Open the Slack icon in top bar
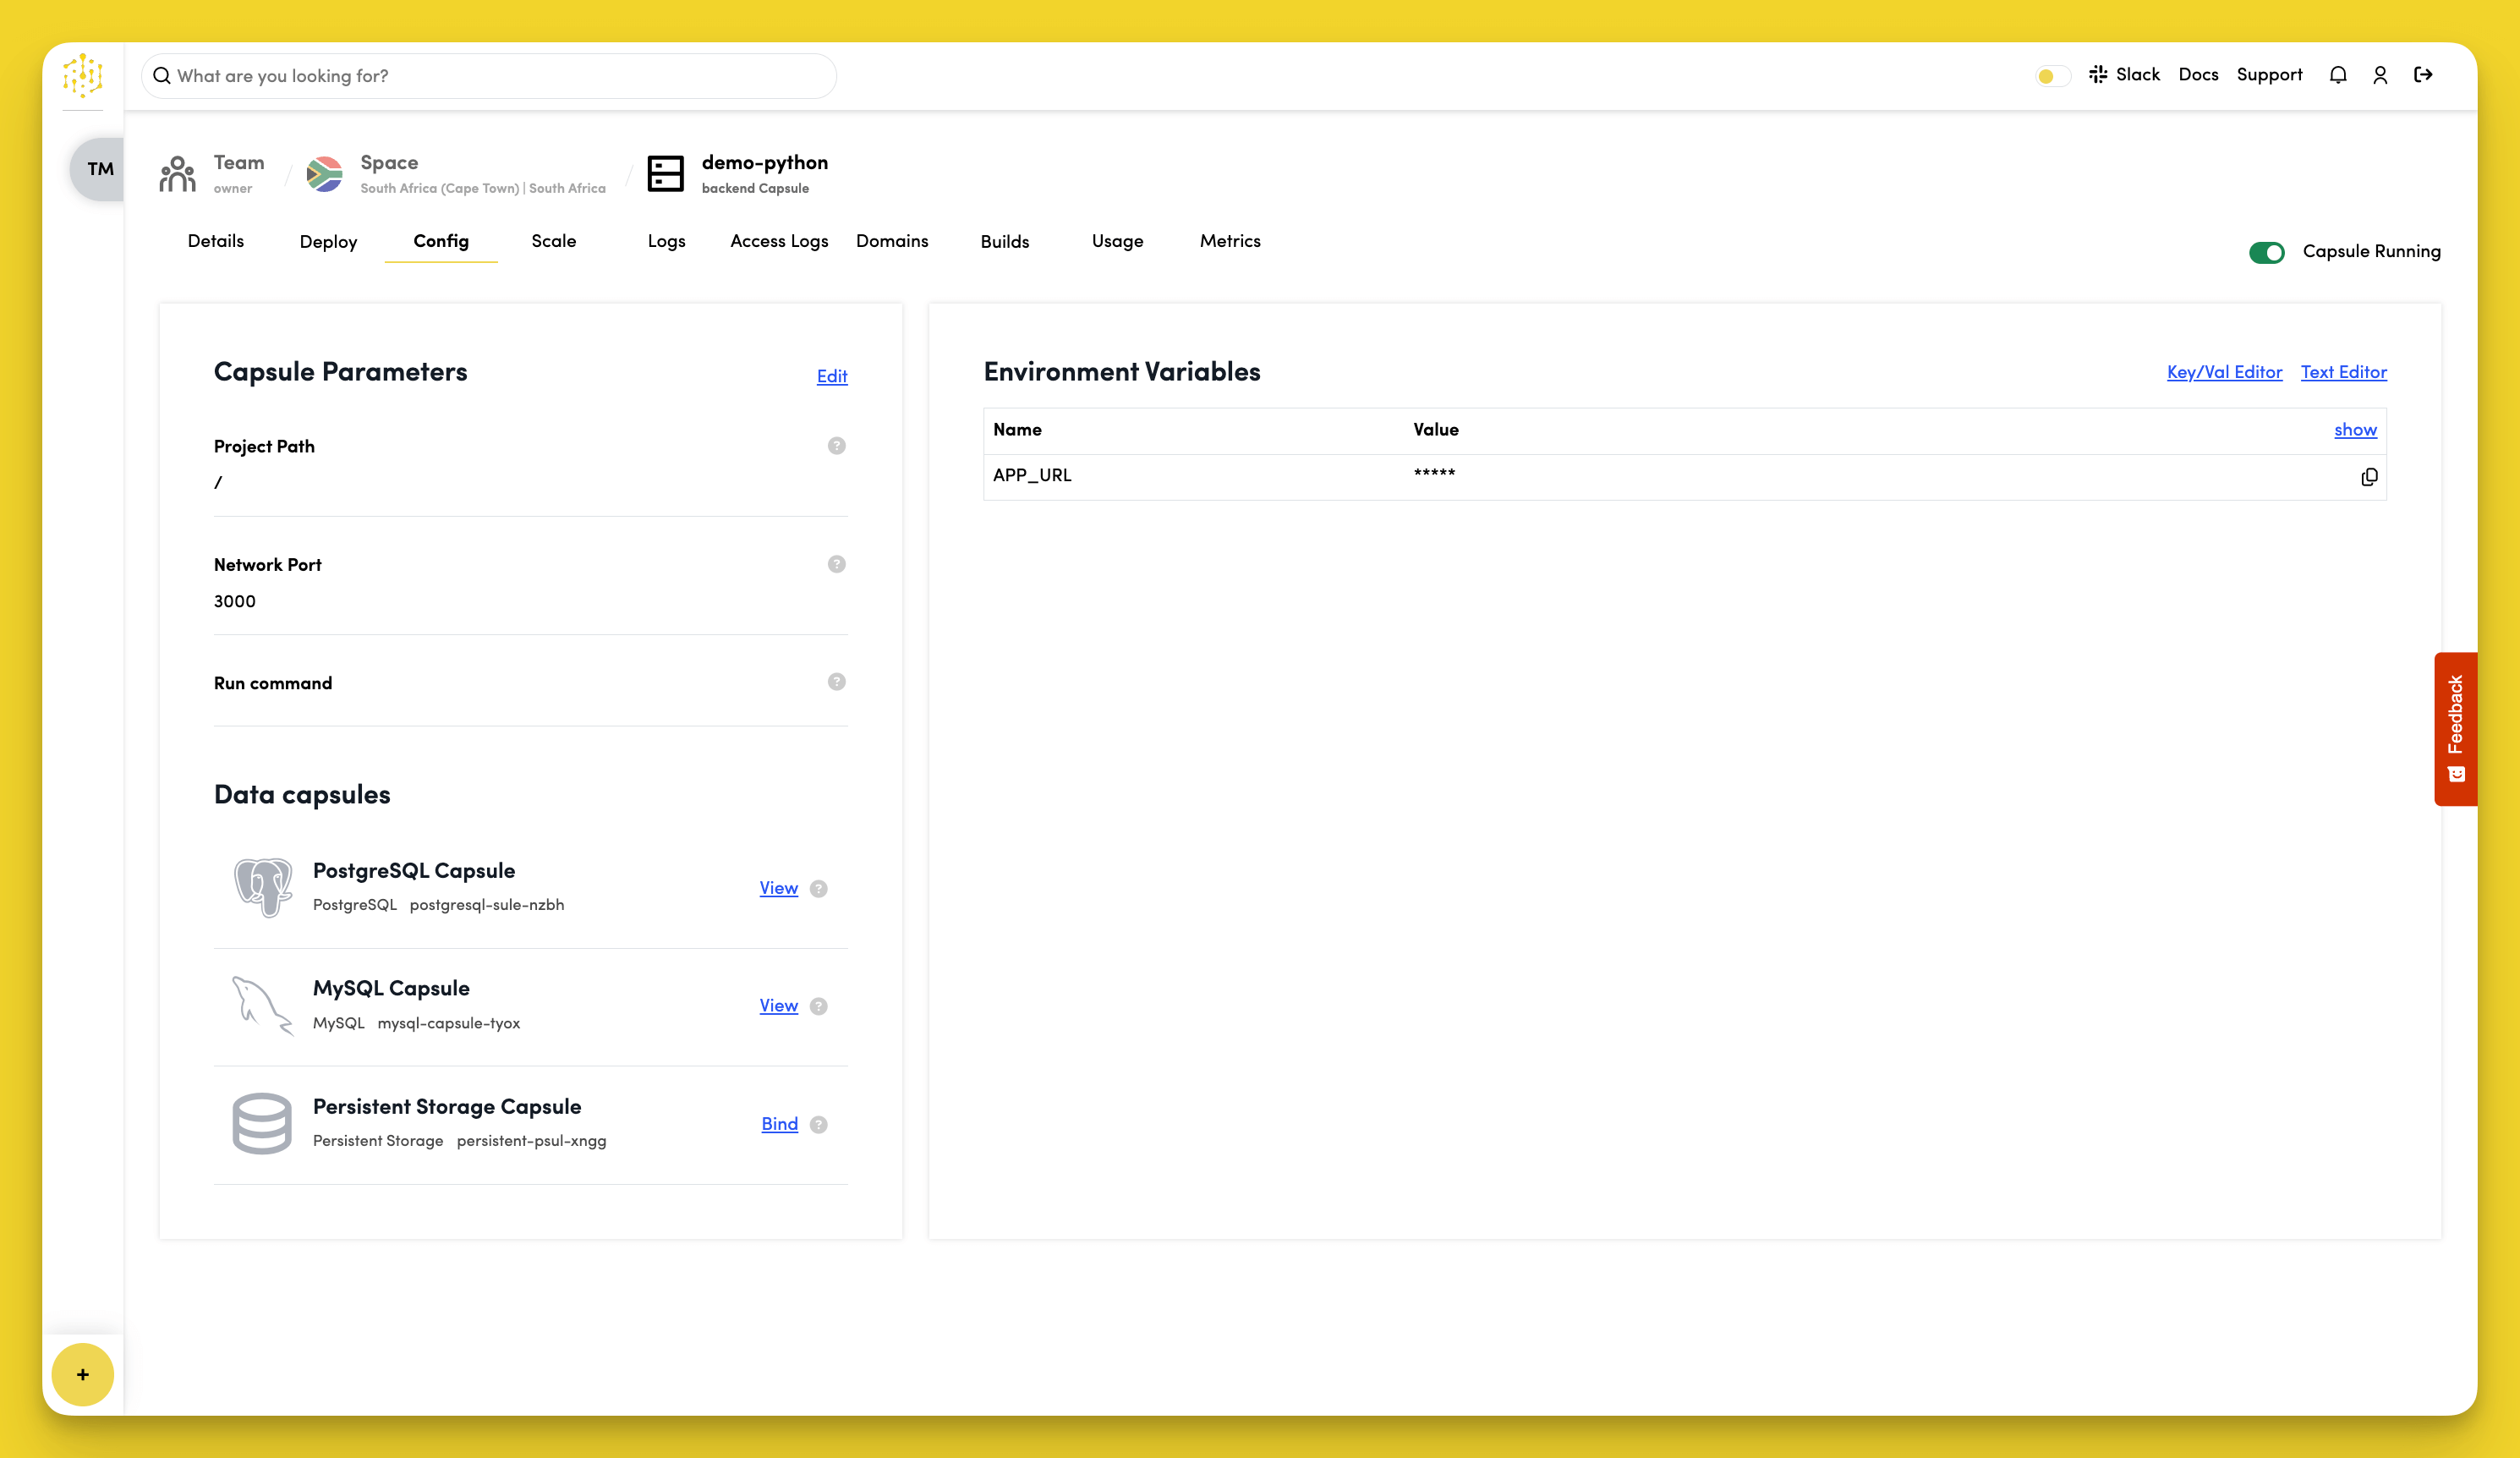Screen dimensions: 2520x1458 pyautogui.click(x=2098, y=74)
